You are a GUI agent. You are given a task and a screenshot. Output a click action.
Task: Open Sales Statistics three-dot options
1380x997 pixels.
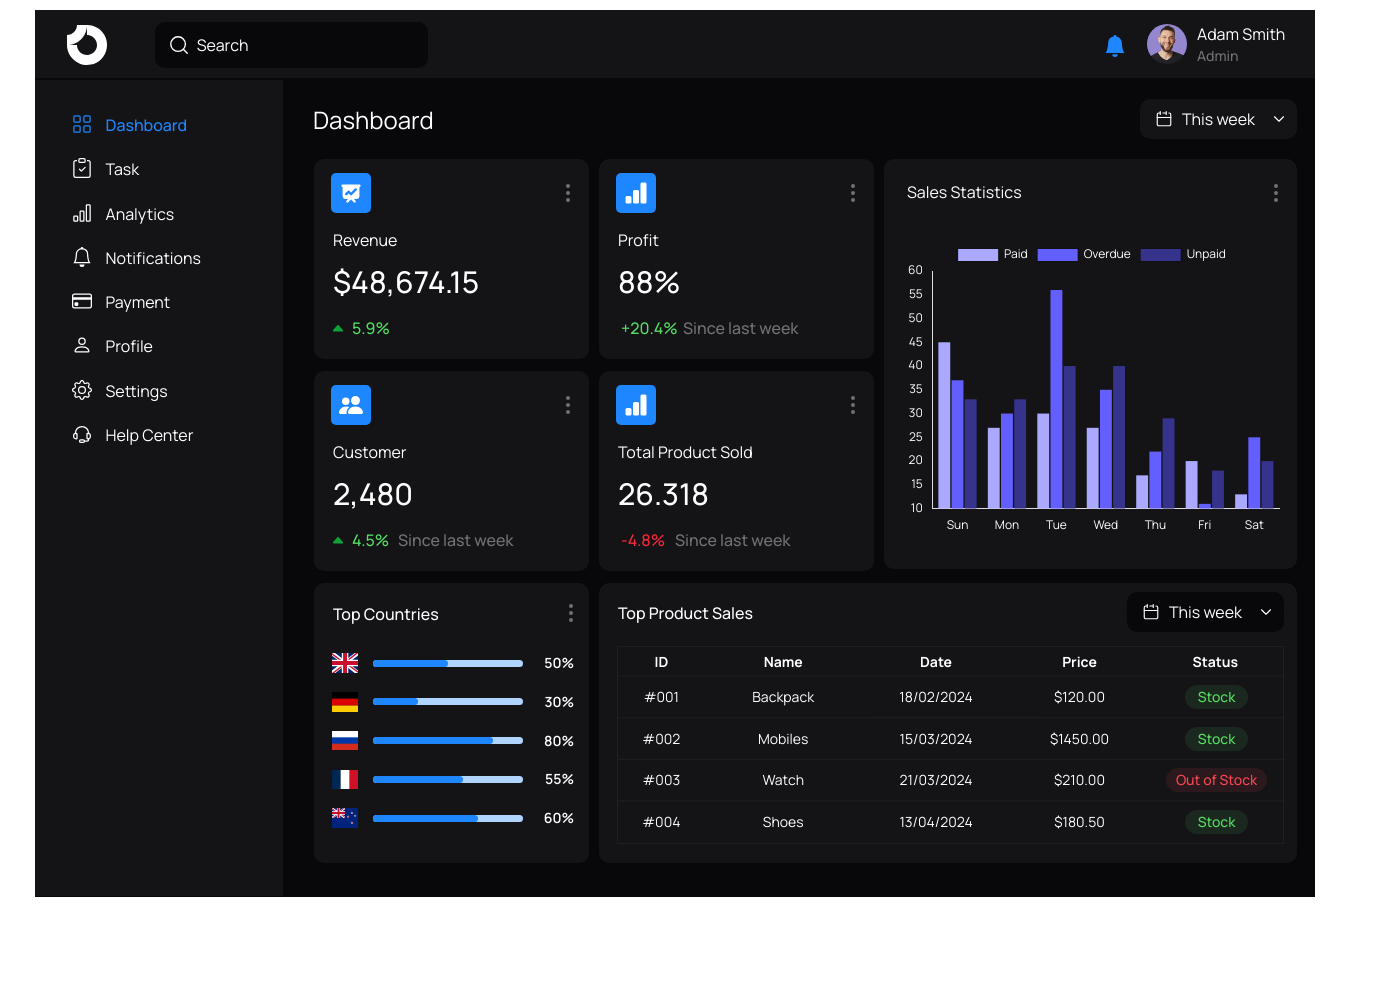pos(1275,193)
